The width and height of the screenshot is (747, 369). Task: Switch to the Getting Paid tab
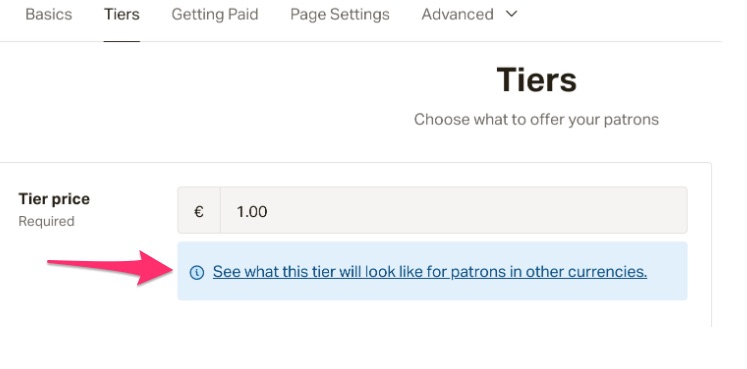click(215, 14)
